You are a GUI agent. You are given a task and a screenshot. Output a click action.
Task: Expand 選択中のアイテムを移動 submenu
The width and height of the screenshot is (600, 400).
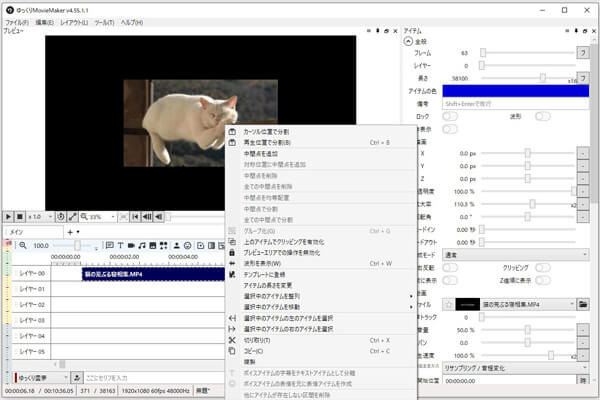click(321, 307)
